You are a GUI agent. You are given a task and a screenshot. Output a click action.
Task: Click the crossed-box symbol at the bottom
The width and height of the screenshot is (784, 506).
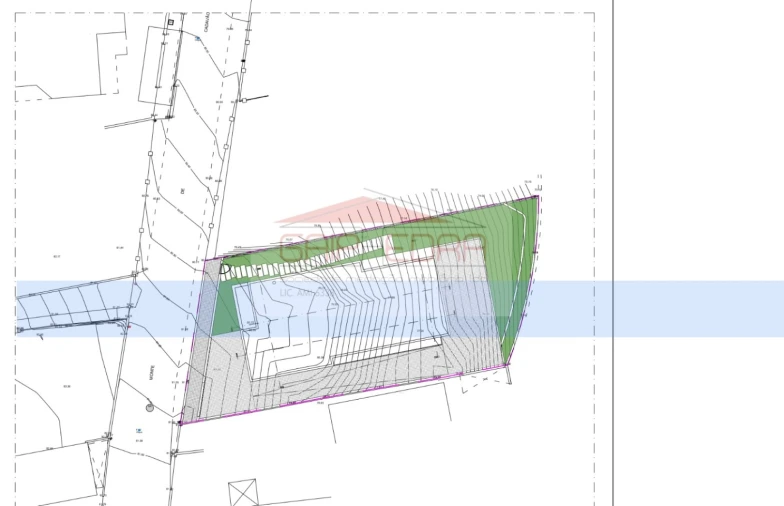coord(244,494)
